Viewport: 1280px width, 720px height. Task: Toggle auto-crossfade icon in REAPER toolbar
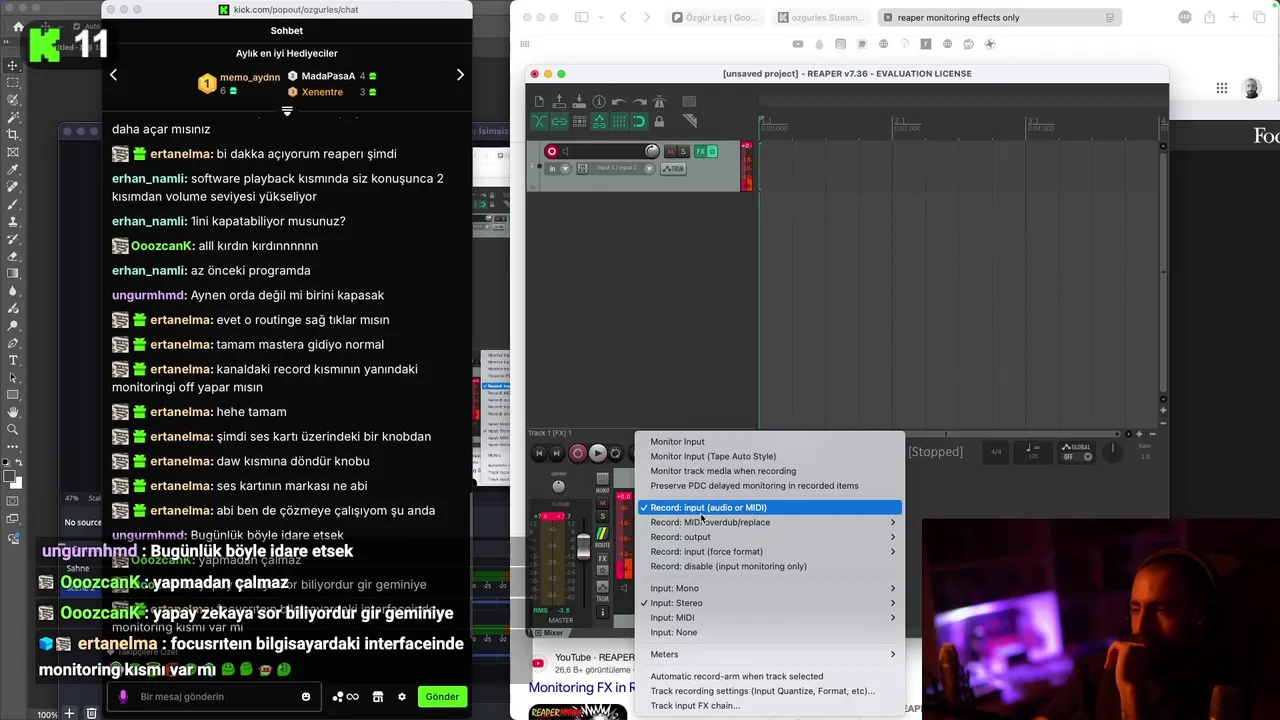[539, 122]
